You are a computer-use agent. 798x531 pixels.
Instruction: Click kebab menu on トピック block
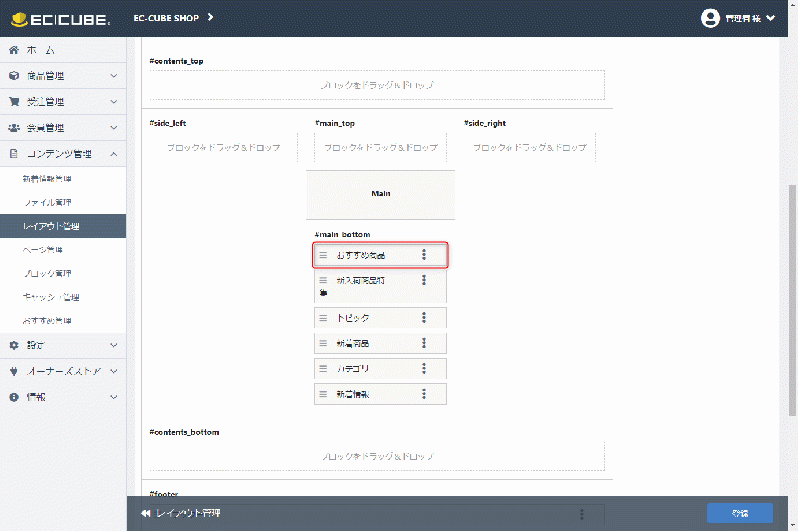pyautogui.click(x=424, y=318)
